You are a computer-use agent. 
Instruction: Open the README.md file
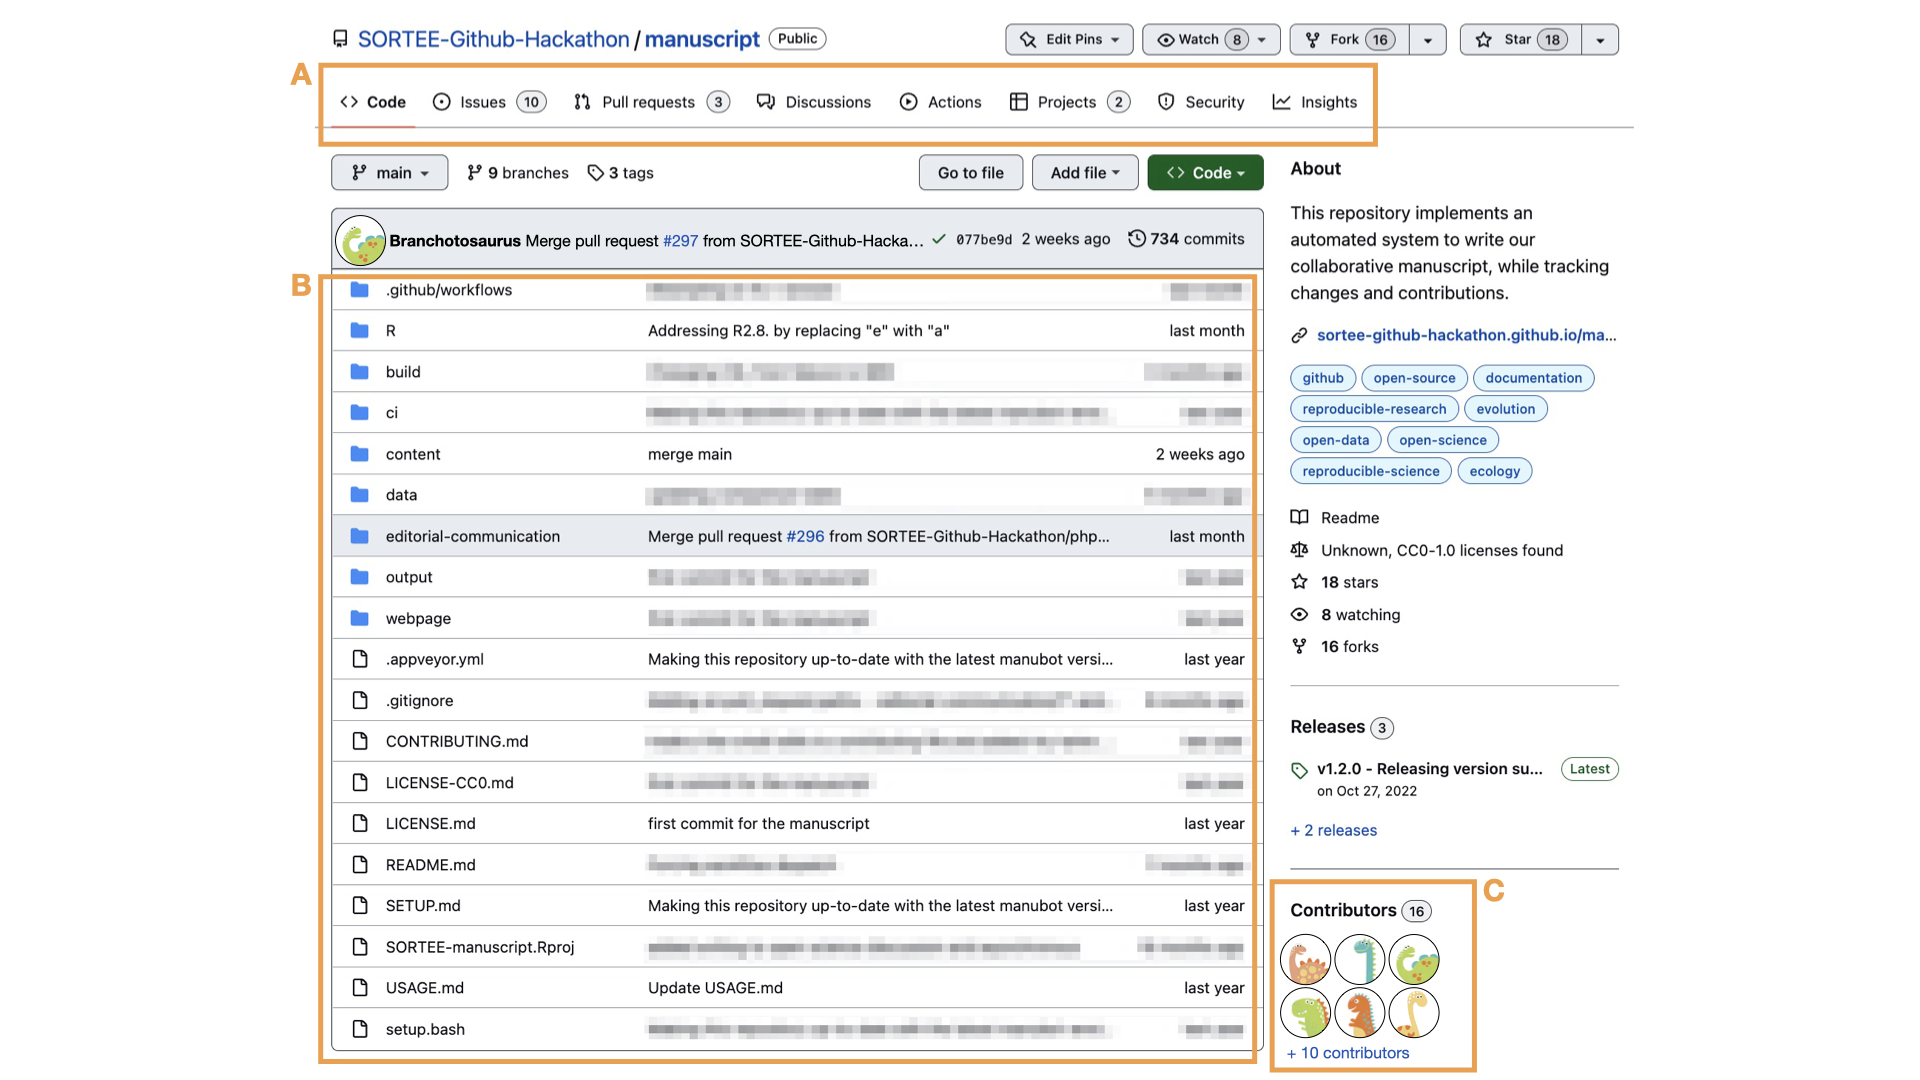431,865
